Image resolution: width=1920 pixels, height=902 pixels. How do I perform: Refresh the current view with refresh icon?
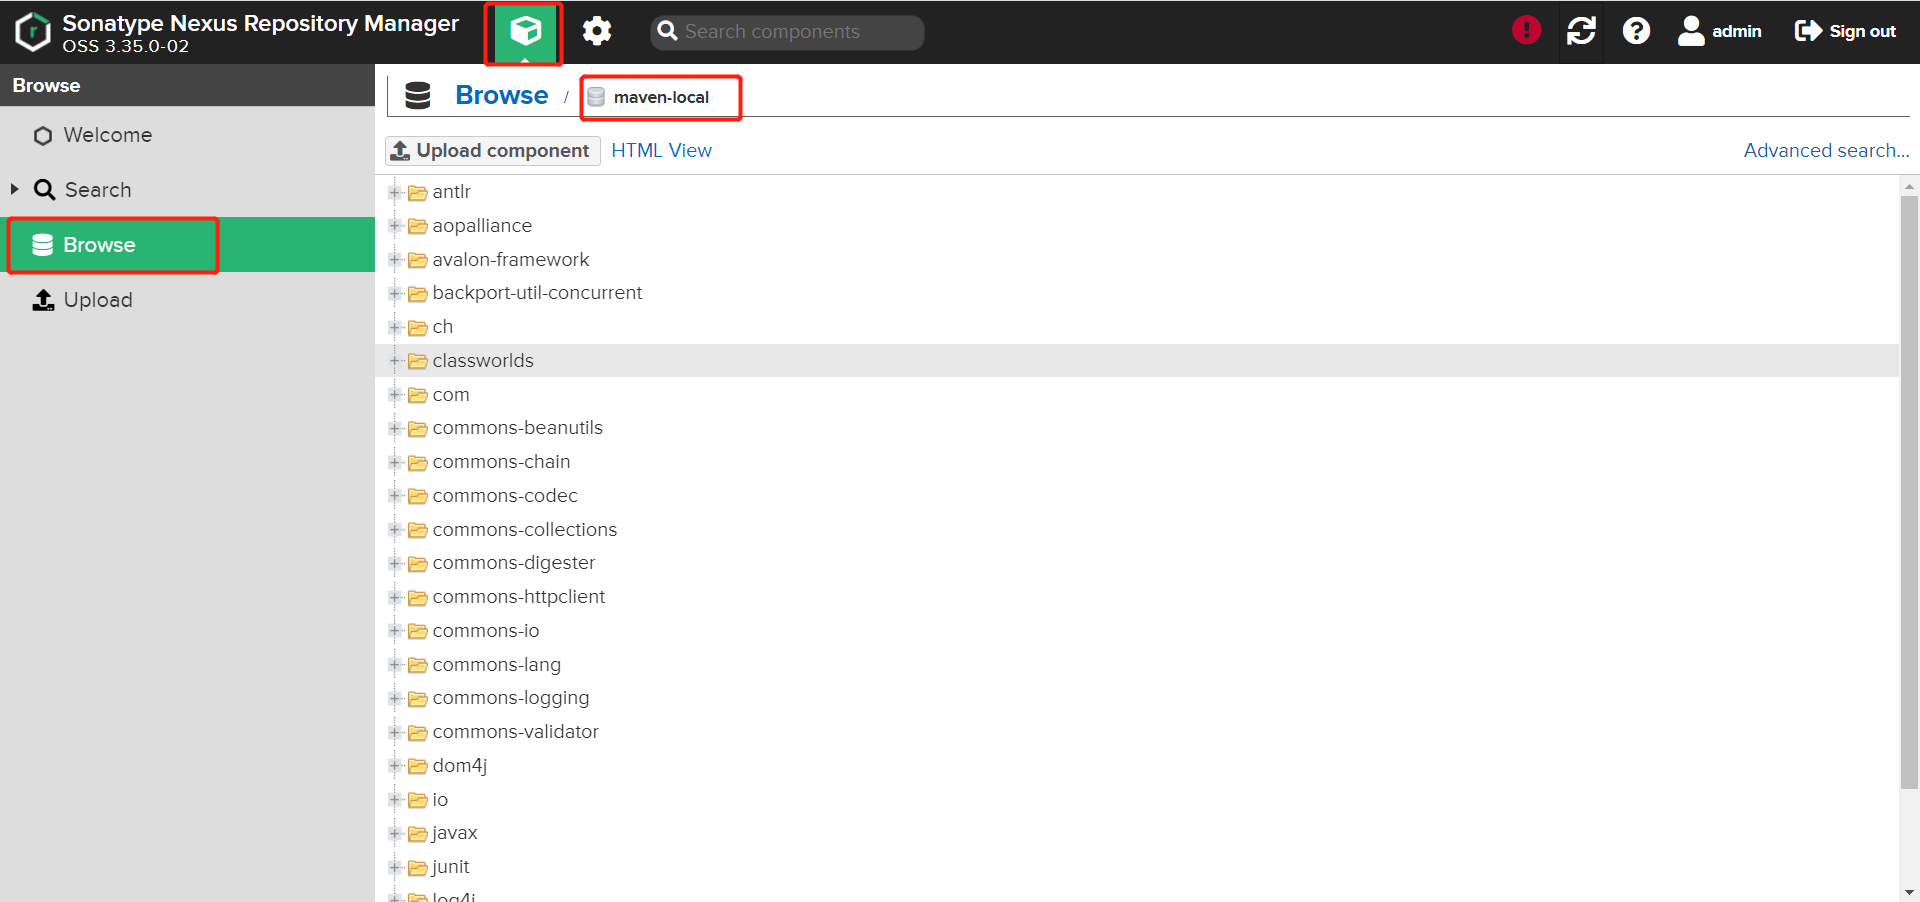click(1581, 31)
